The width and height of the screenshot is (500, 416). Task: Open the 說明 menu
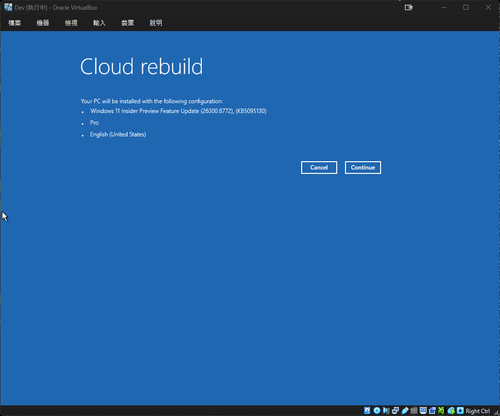156,23
